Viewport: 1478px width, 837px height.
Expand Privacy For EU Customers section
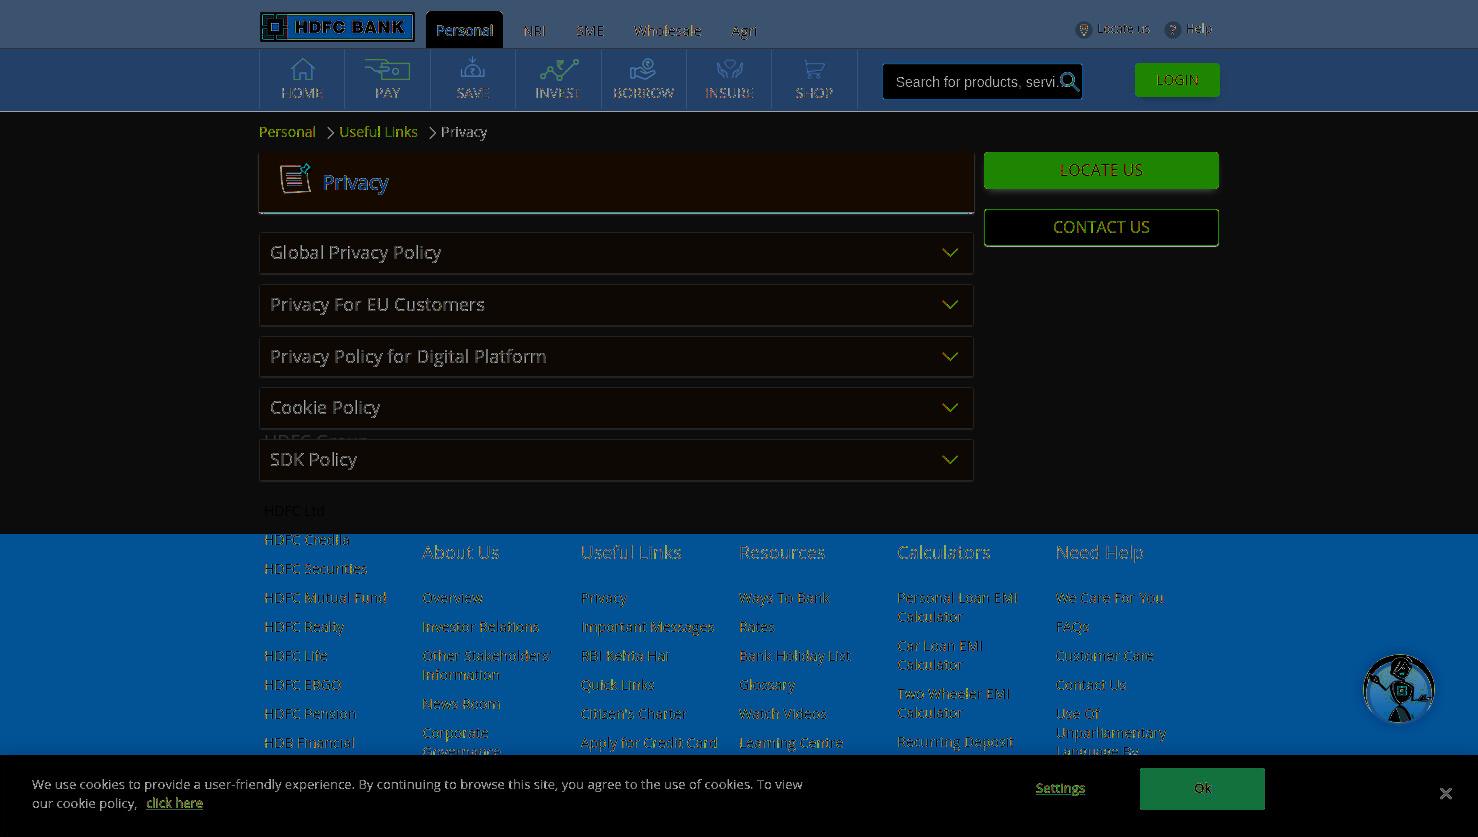pyautogui.click(x=616, y=305)
